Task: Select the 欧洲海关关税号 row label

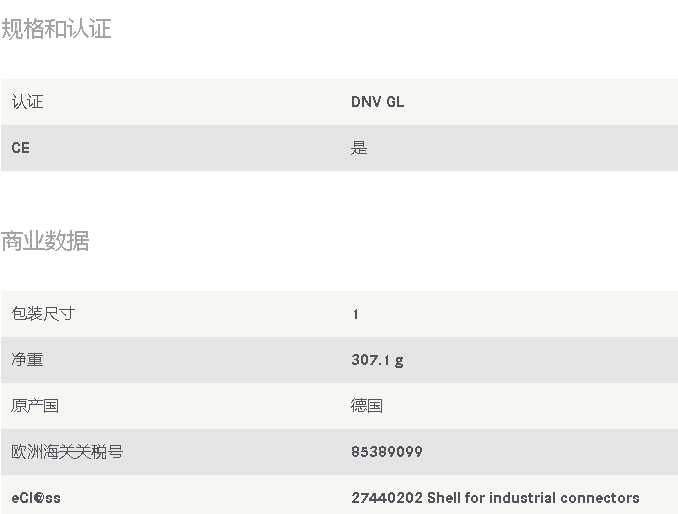Action: pos(67,452)
